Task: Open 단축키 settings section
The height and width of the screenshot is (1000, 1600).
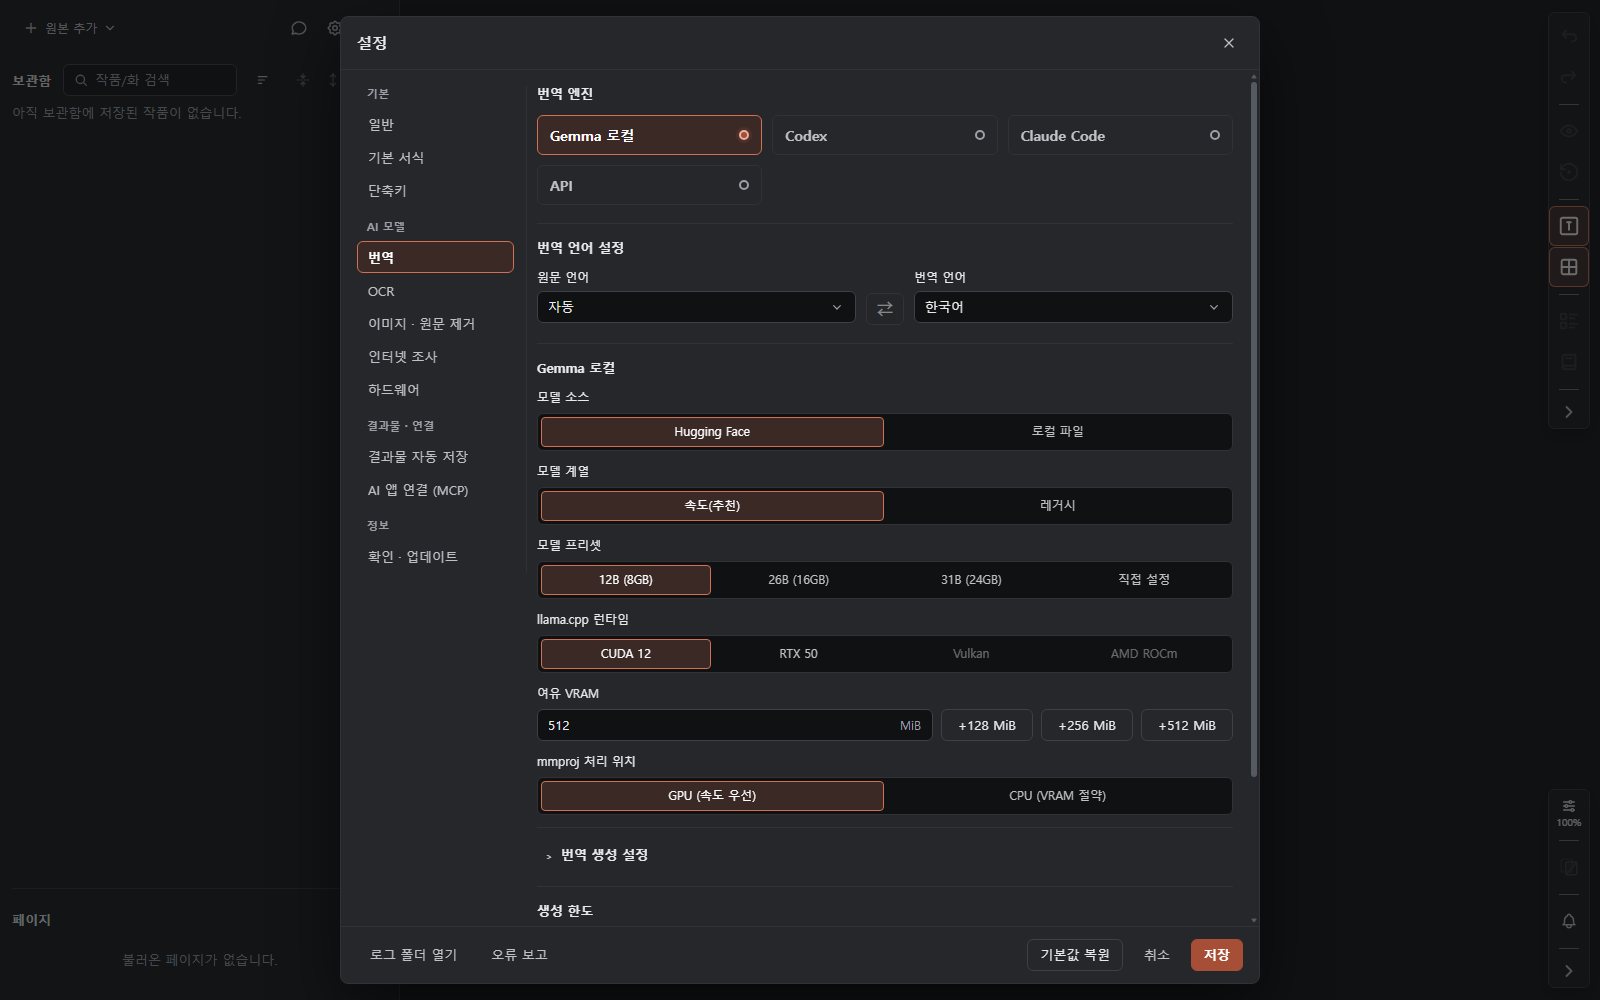Action: click(x=435, y=190)
